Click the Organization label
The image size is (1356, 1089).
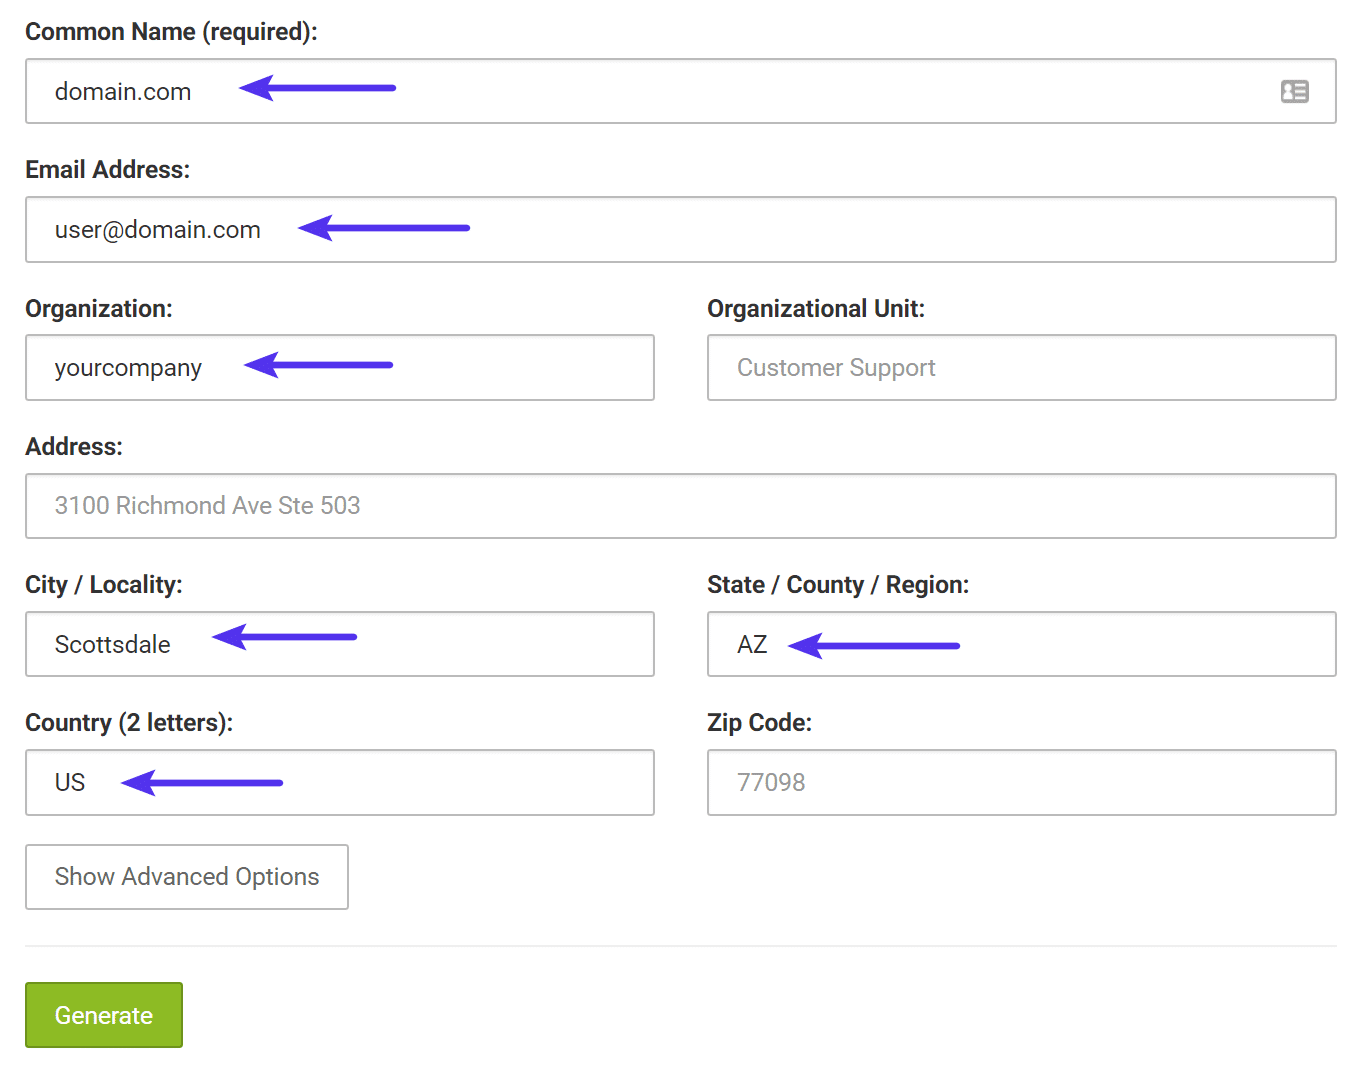98,308
